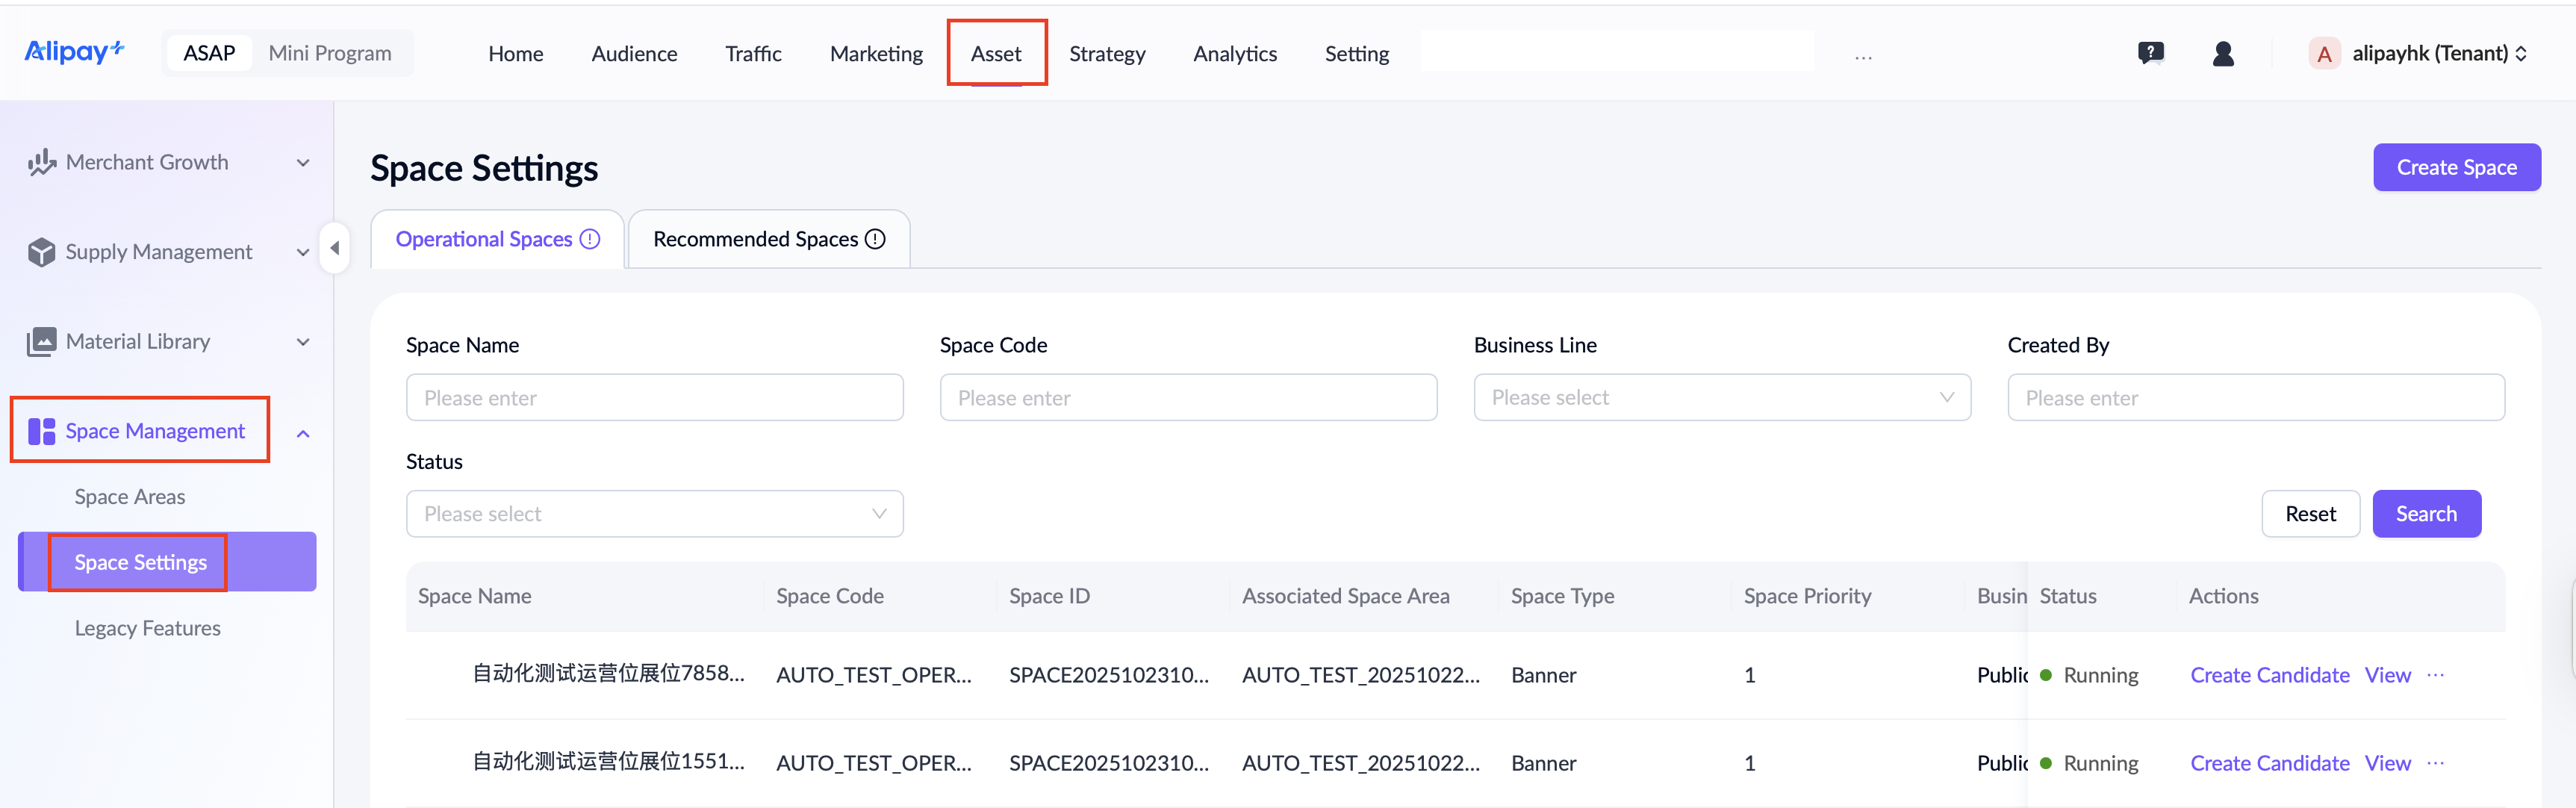
Task: Open the help chat question icon
Action: (x=2150, y=53)
